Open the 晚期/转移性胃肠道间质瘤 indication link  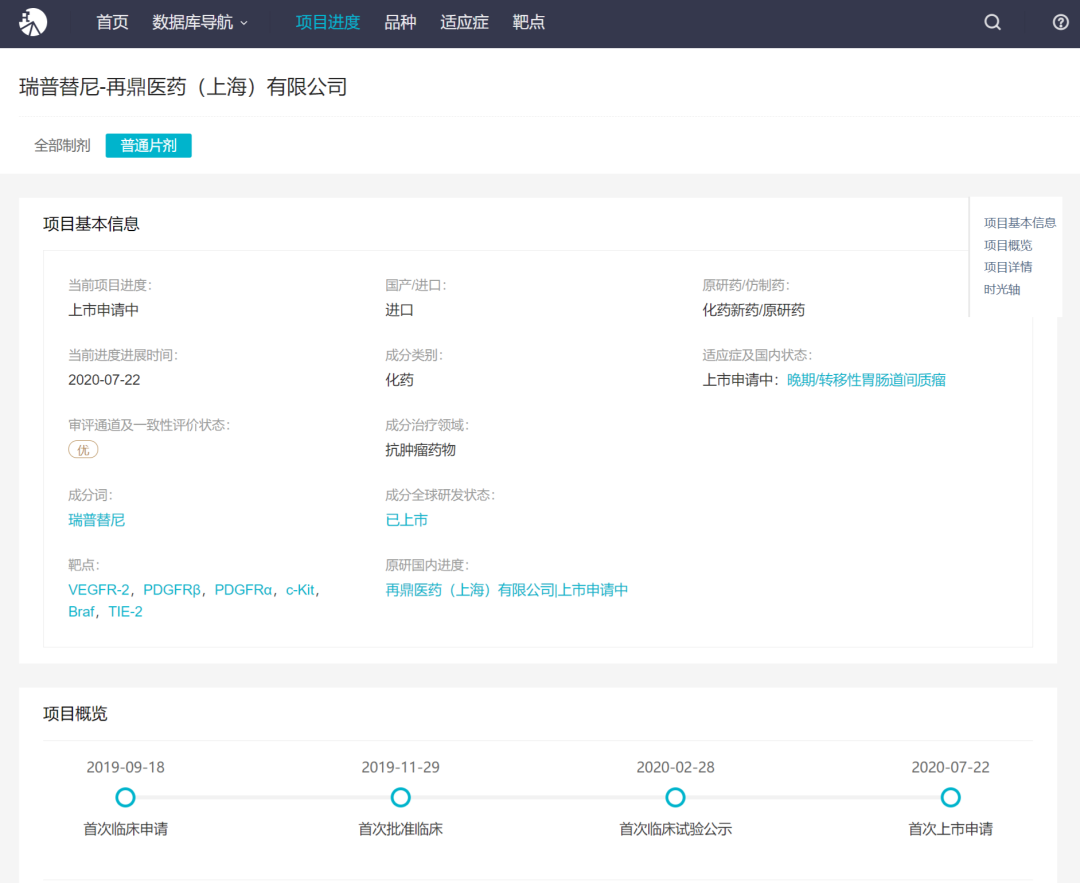click(x=866, y=380)
